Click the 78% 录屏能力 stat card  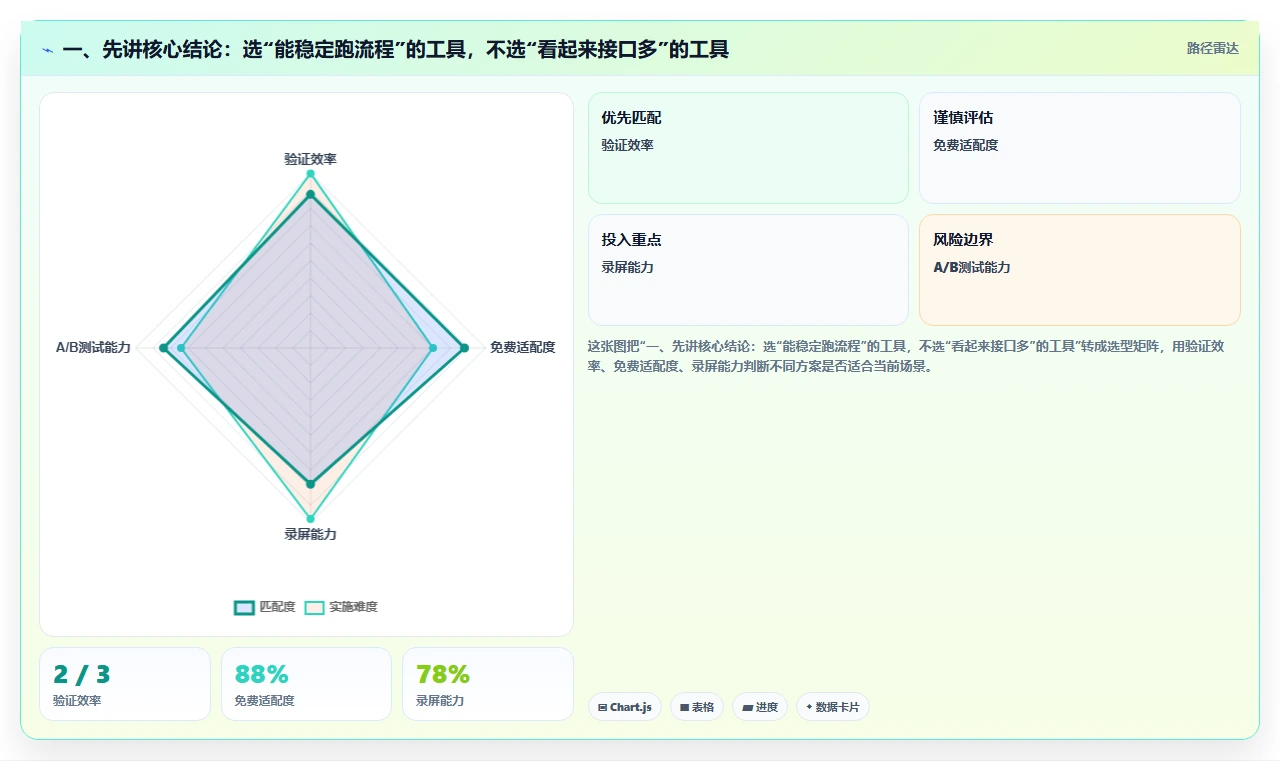(488, 684)
